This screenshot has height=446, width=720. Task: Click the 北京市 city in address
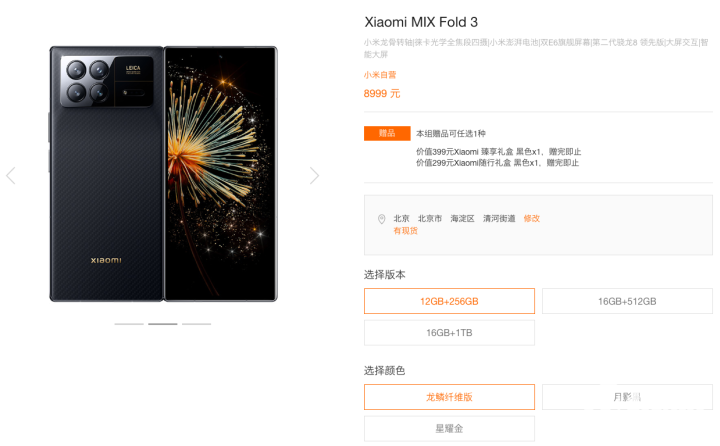430,219
